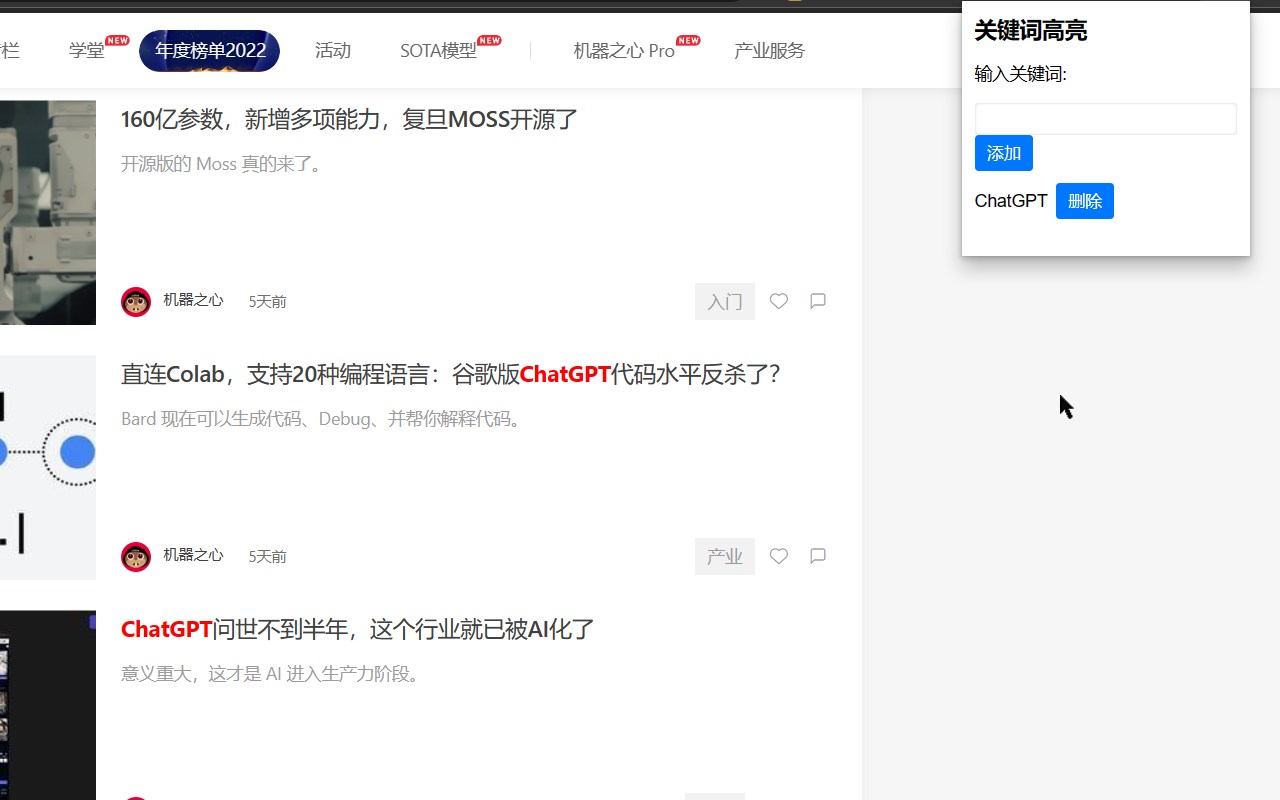Open the 机器之心 Pro nav item

coord(624,51)
